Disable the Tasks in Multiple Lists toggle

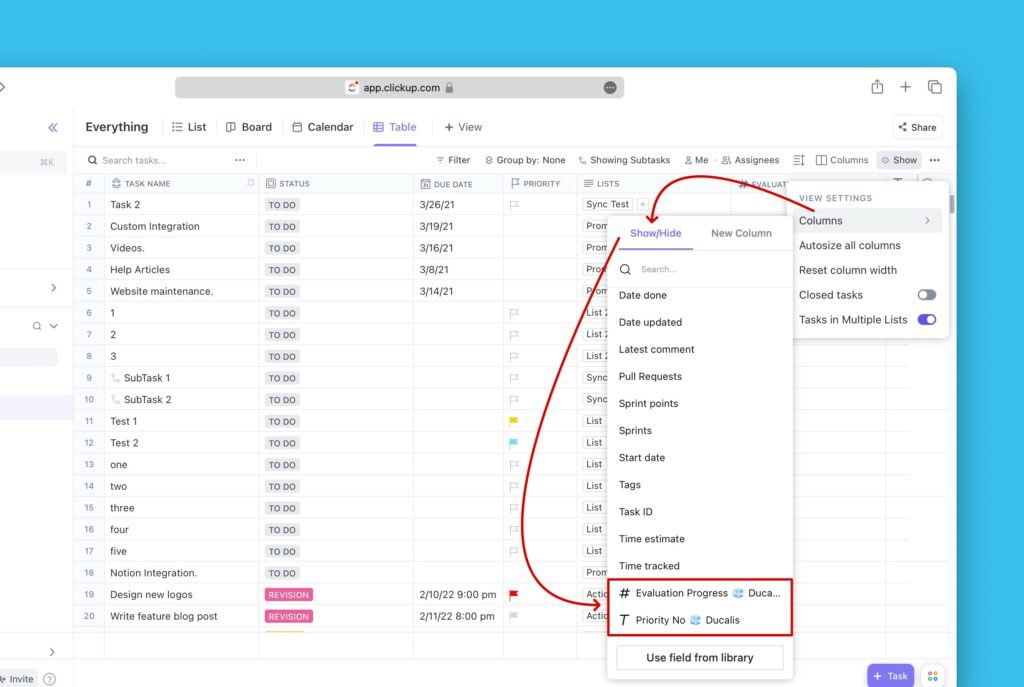tap(926, 320)
